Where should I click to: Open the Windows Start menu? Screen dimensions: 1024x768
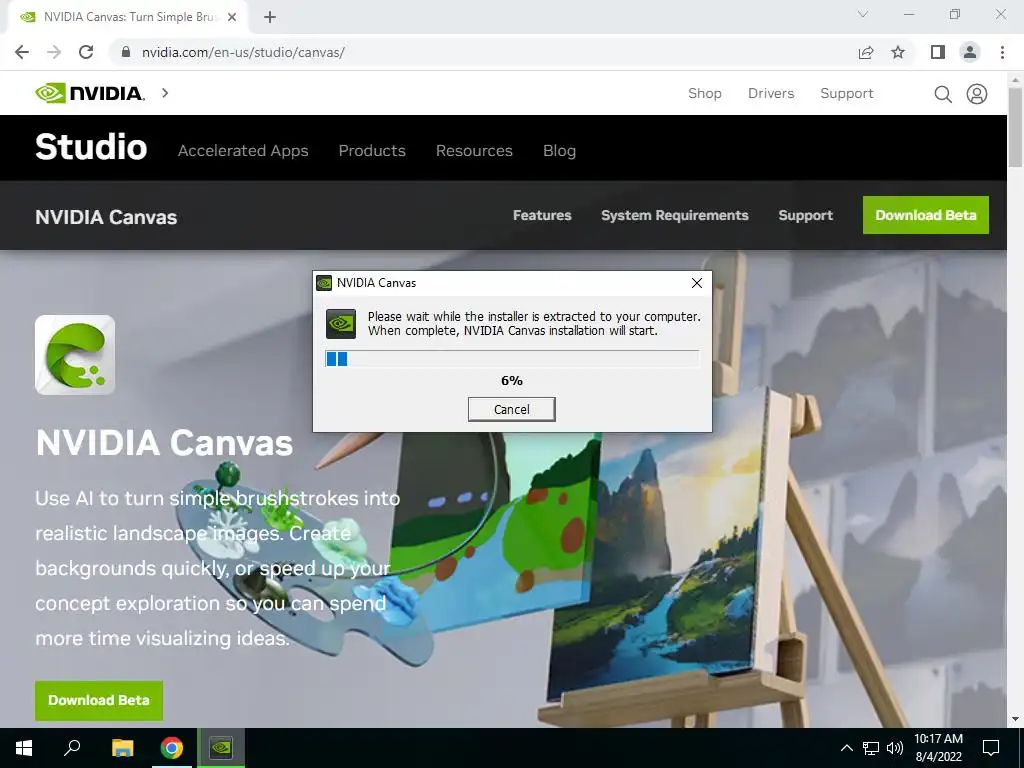coord(24,748)
